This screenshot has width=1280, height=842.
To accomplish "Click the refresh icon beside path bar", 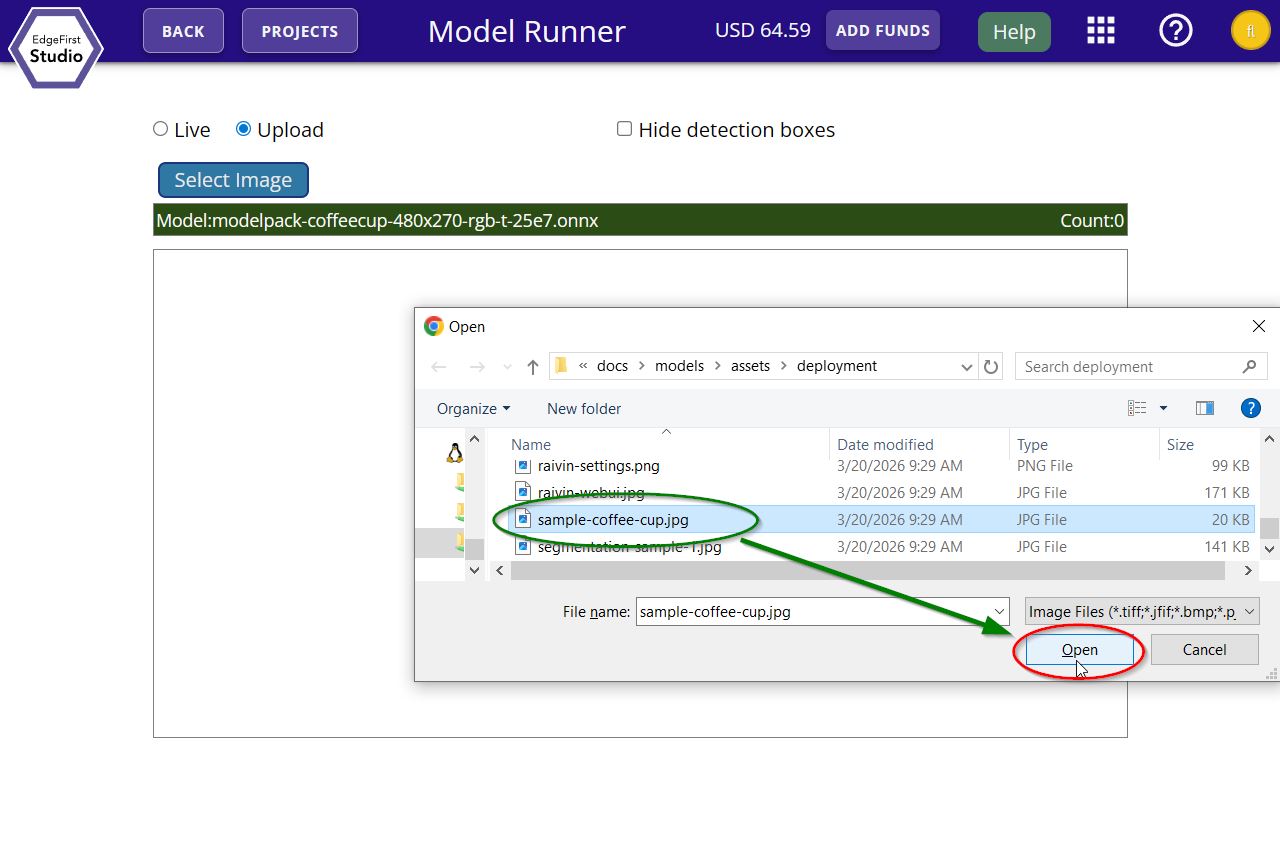I will pos(991,367).
